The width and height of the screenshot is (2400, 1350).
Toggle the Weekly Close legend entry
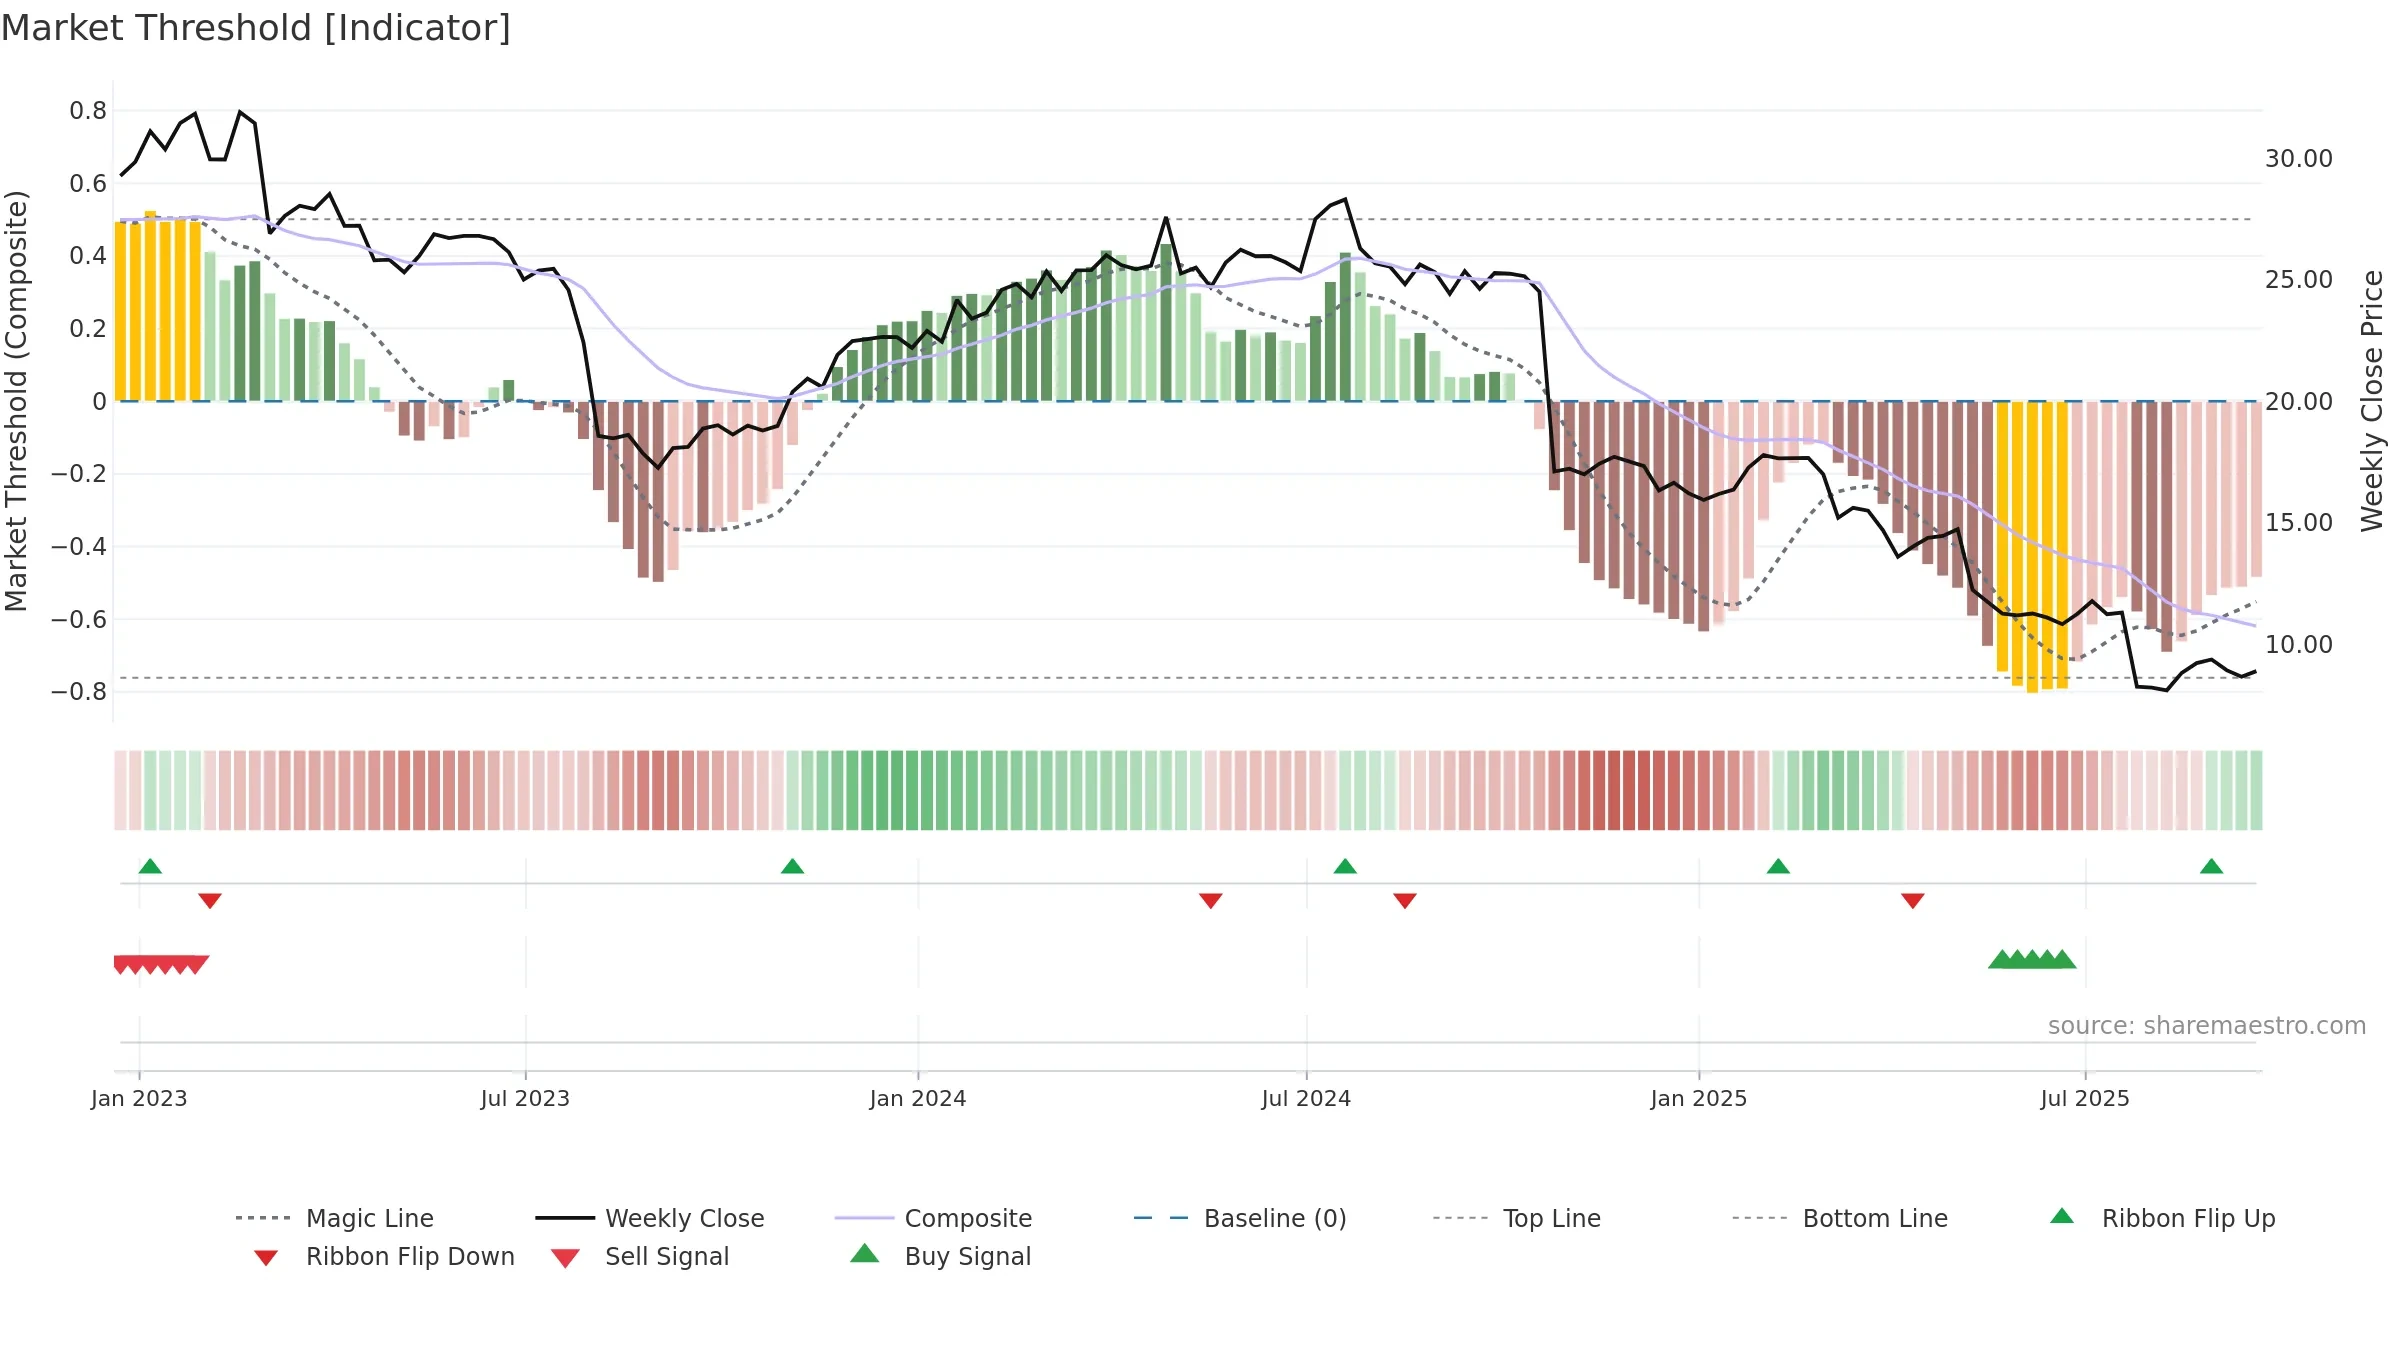pos(650,1218)
